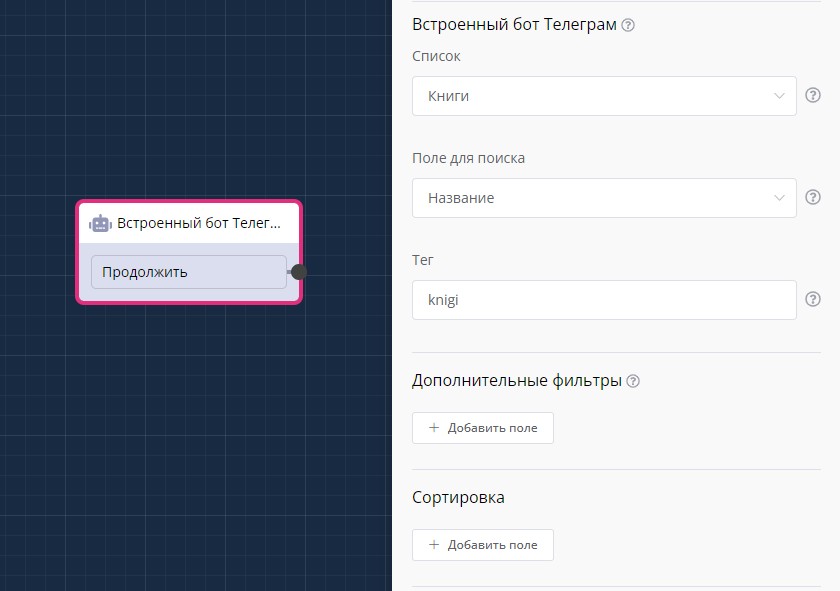
Task: Select the Встроенный бот Телег... node title
Action: (x=198, y=223)
